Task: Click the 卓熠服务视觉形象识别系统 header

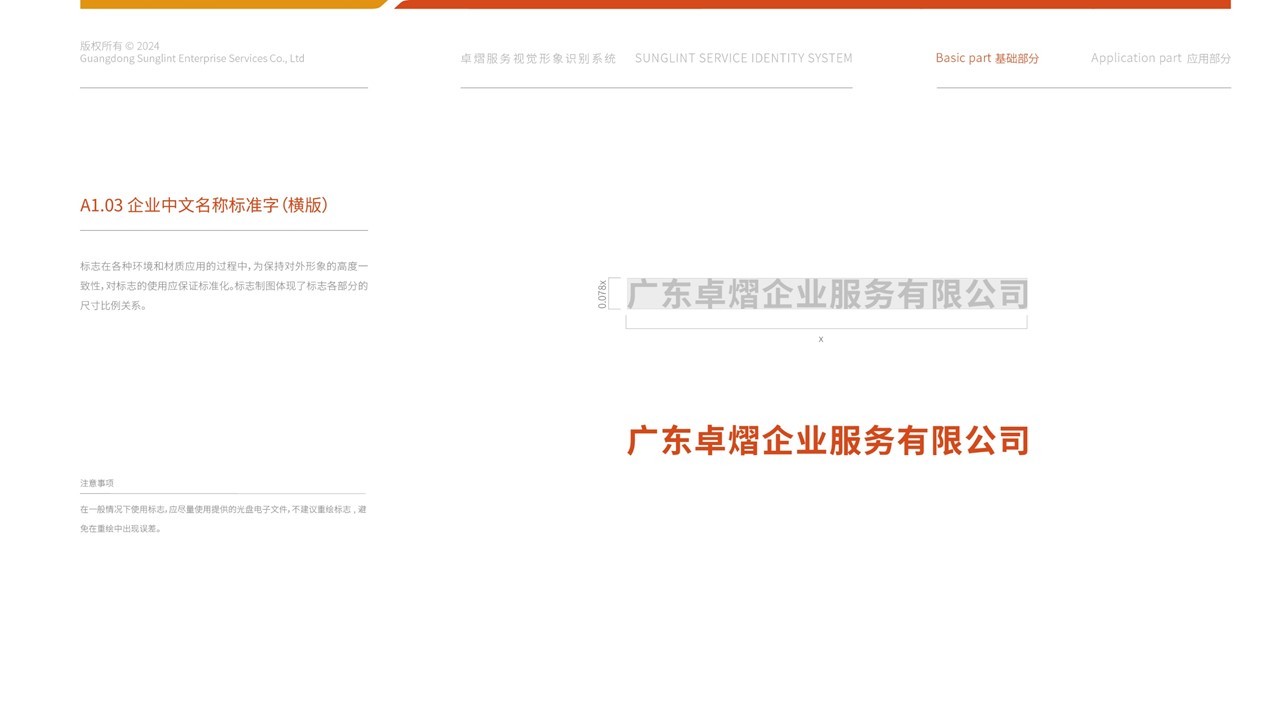Action: coord(538,58)
